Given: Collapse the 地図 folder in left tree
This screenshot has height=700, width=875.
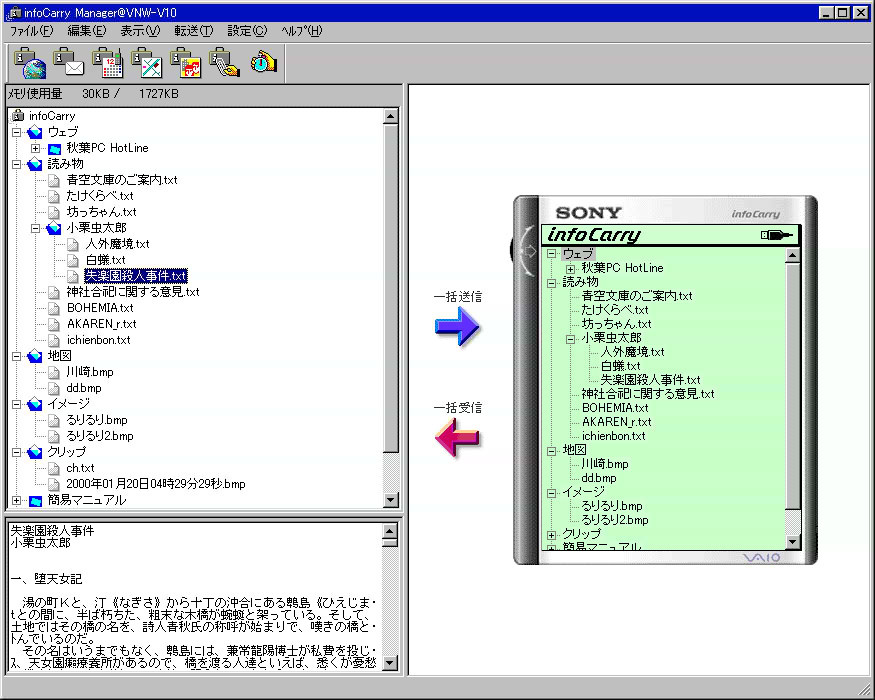Looking at the screenshot, I should tap(17, 356).
